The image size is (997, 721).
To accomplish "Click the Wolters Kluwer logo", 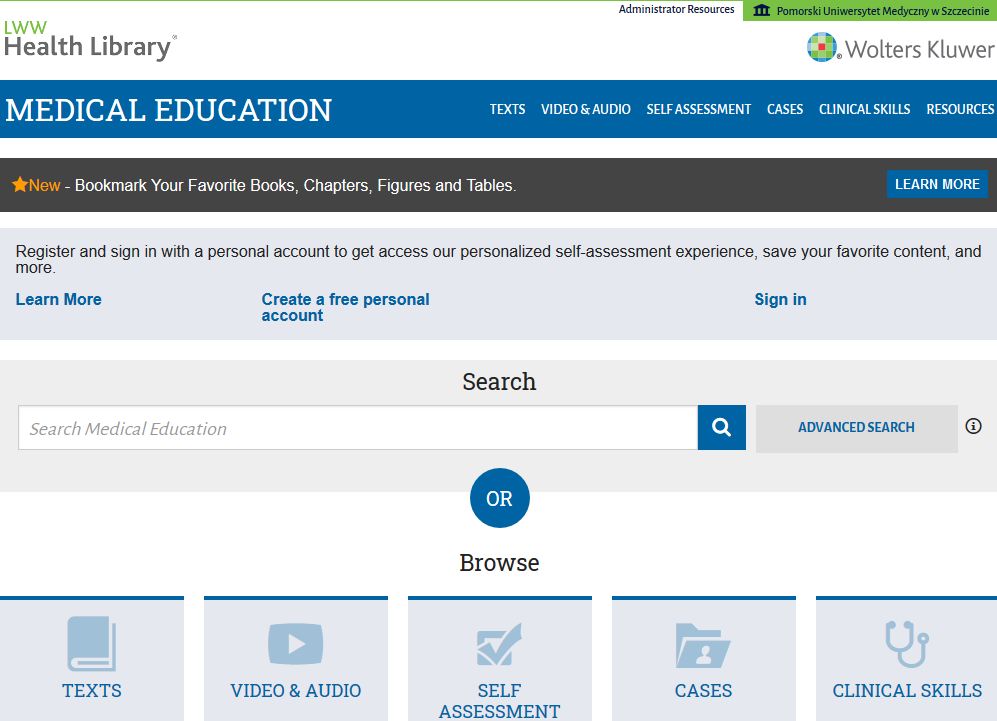I will [900, 46].
